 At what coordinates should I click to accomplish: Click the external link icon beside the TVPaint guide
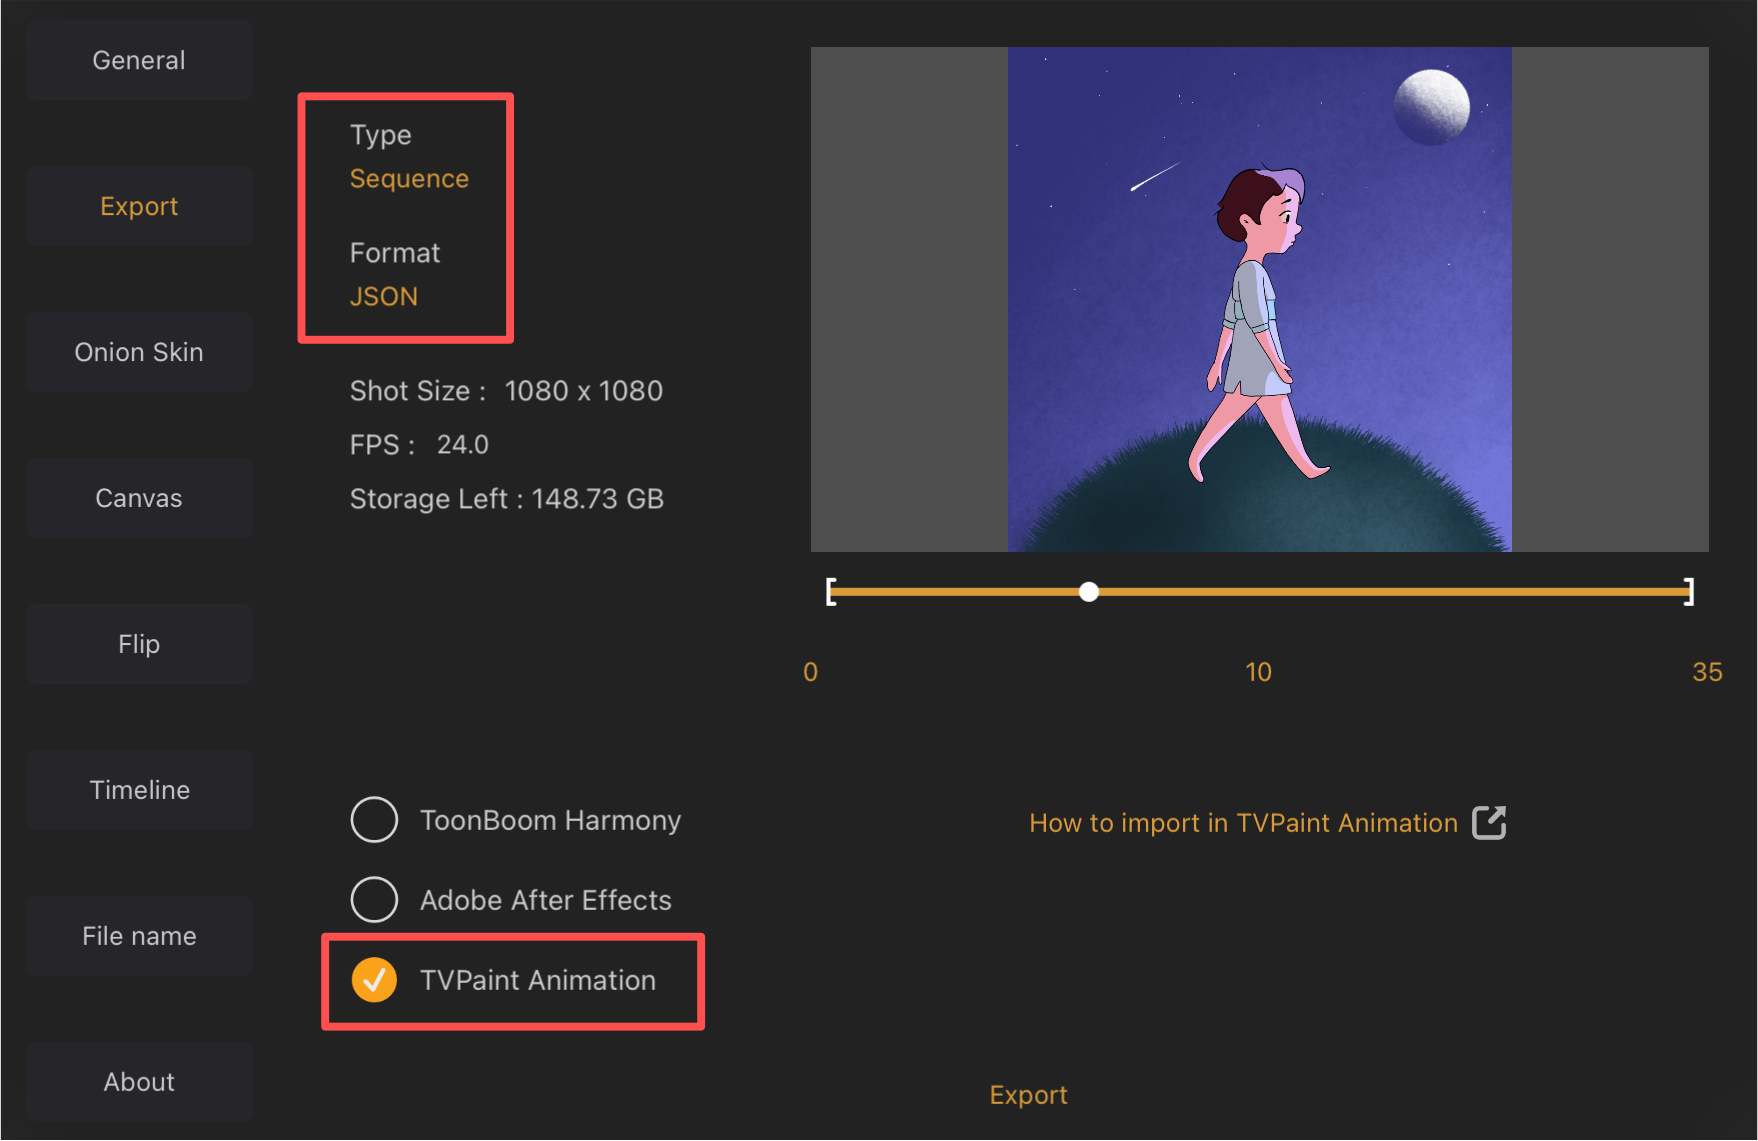tap(1489, 822)
